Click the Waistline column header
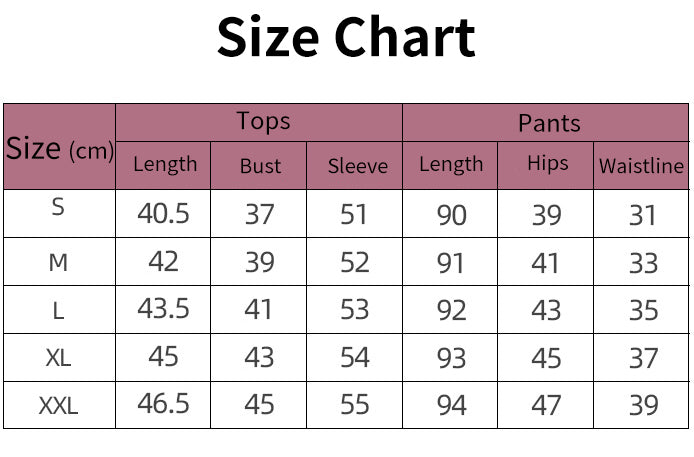 point(641,166)
